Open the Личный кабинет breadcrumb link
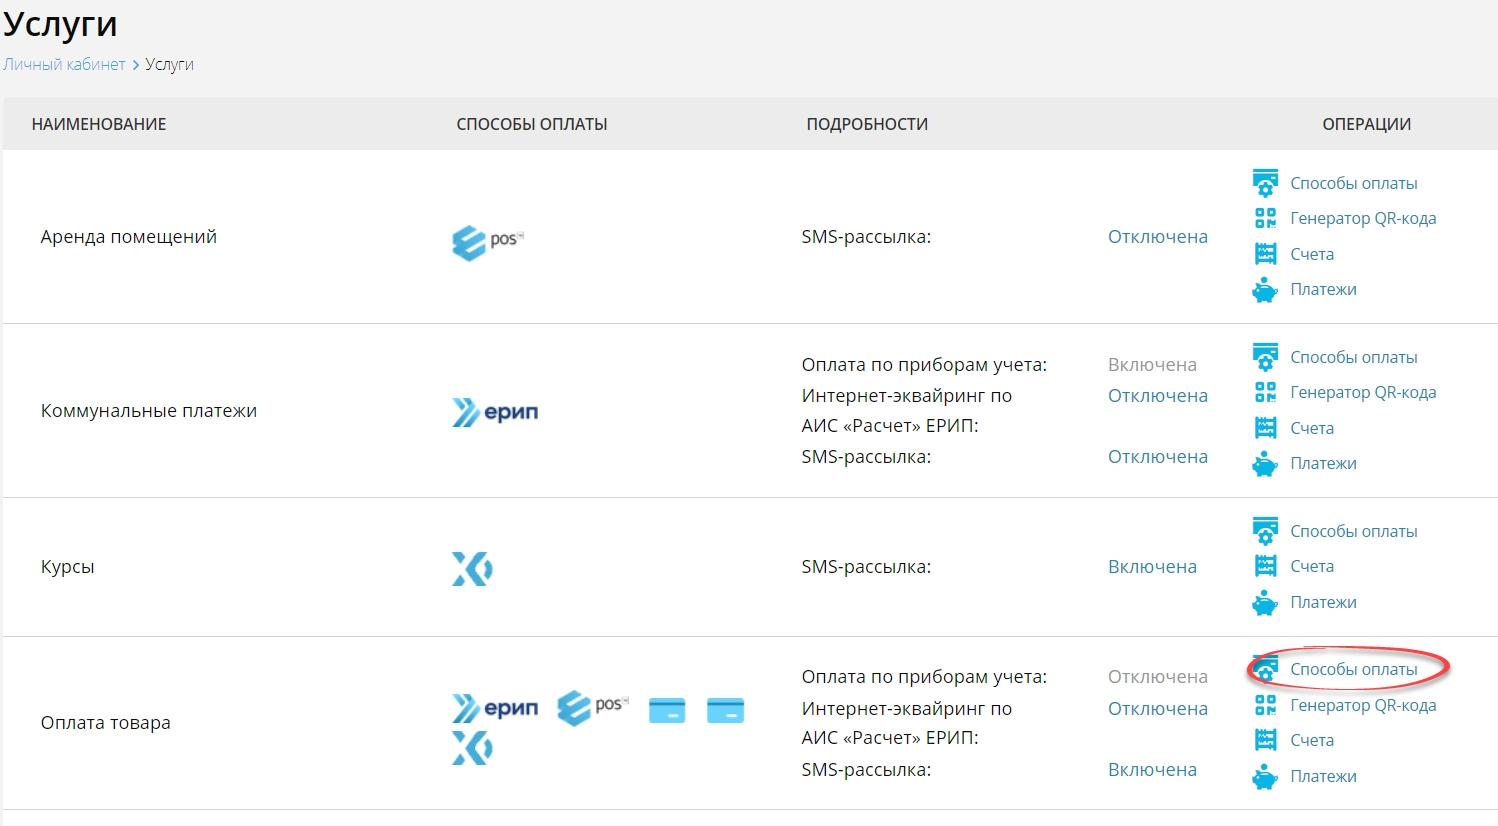The width and height of the screenshot is (1498, 826). (x=64, y=64)
